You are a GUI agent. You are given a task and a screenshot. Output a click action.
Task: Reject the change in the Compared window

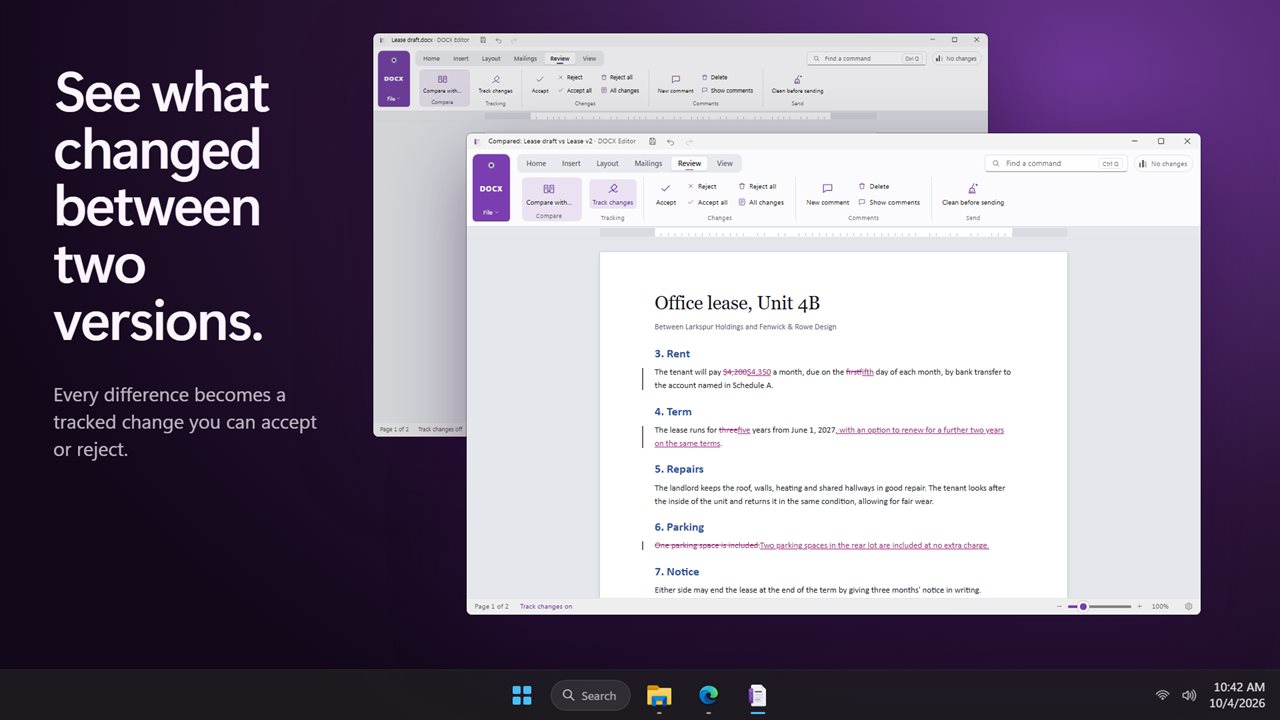point(702,186)
